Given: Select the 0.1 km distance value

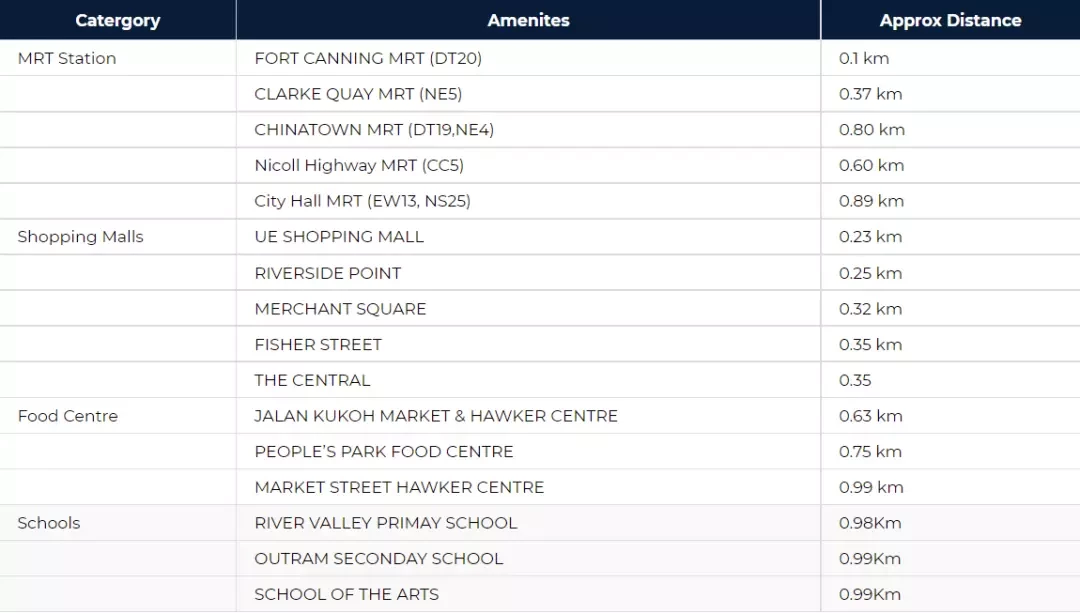Looking at the screenshot, I should pyautogui.click(x=864, y=59).
